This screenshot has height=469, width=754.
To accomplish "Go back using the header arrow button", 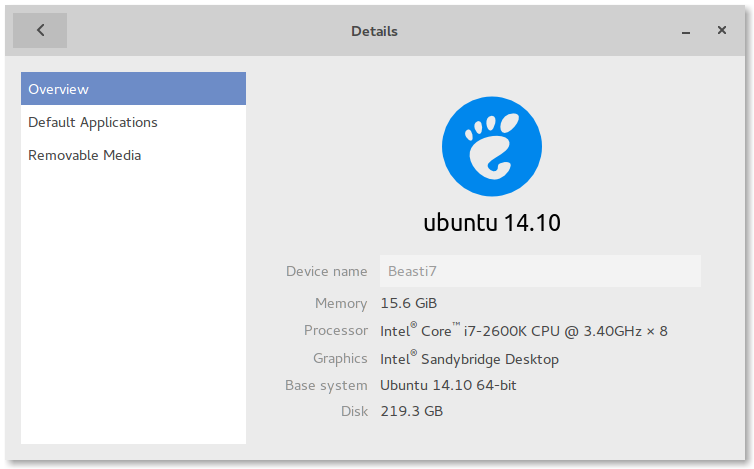I will [40, 30].
